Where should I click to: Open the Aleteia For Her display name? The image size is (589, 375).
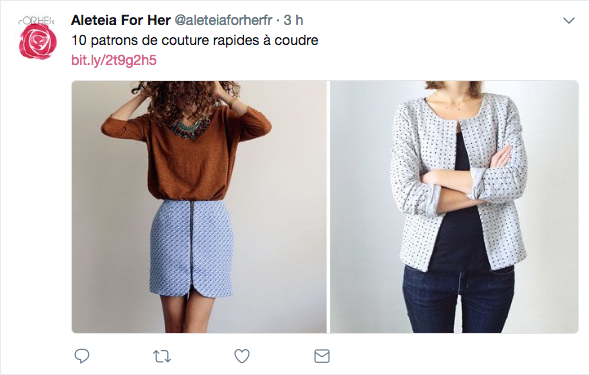click(x=121, y=20)
